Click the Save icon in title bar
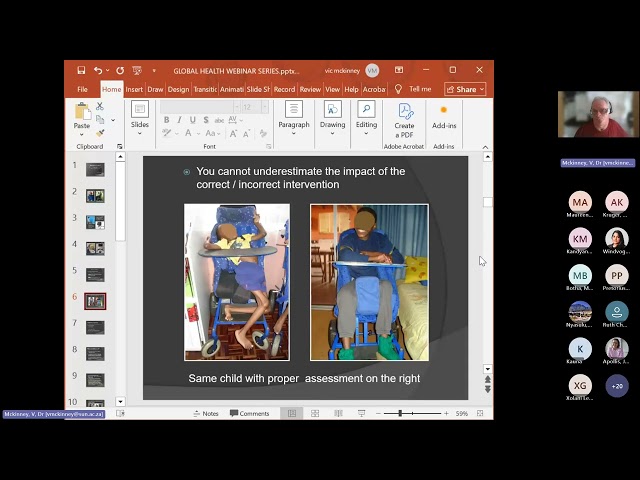 click(x=81, y=70)
